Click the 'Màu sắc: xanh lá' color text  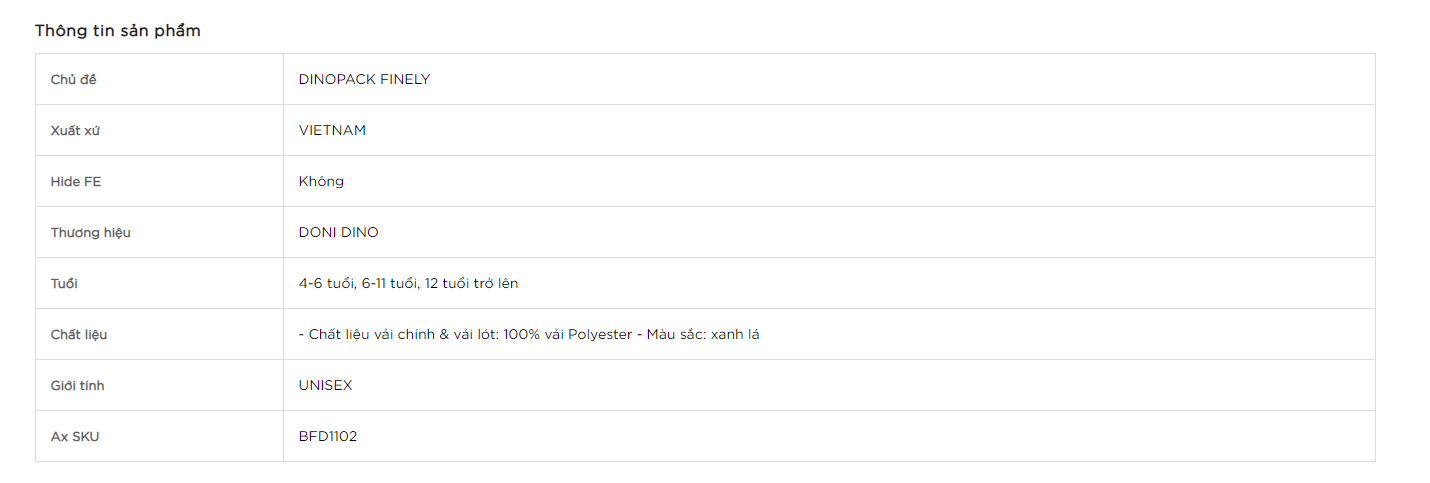[703, 334]
